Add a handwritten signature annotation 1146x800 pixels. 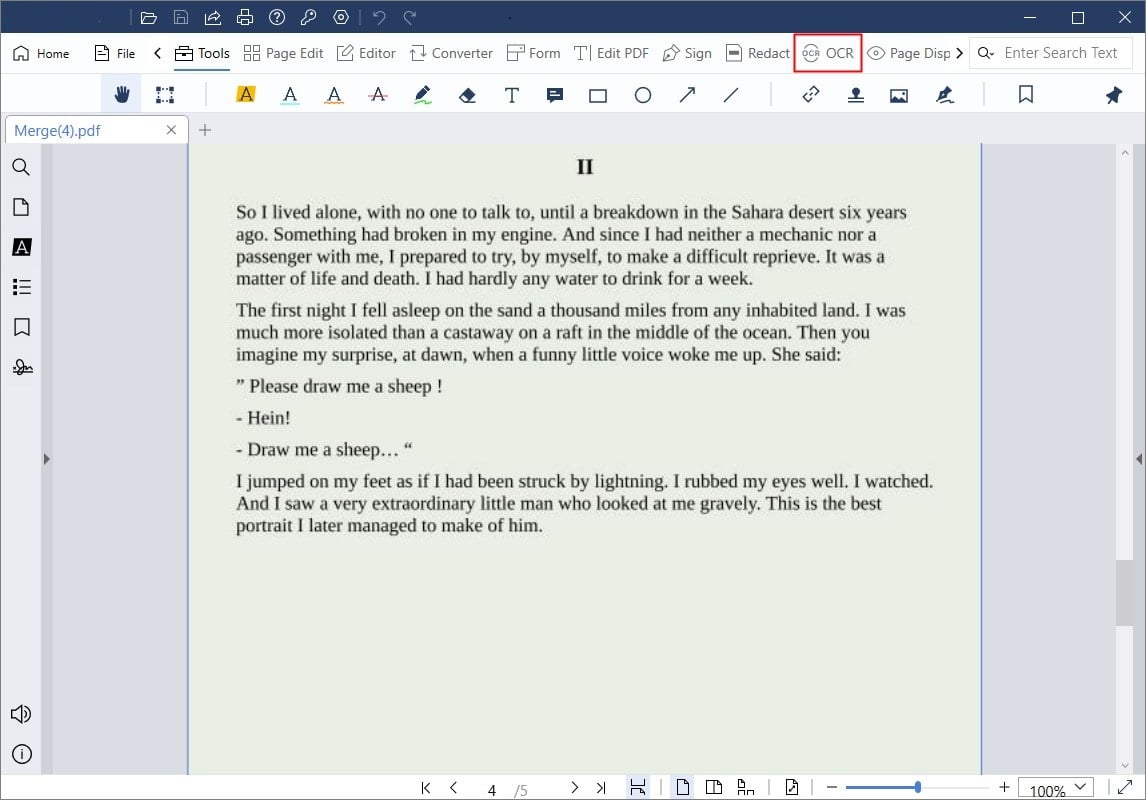pos(944,95)
